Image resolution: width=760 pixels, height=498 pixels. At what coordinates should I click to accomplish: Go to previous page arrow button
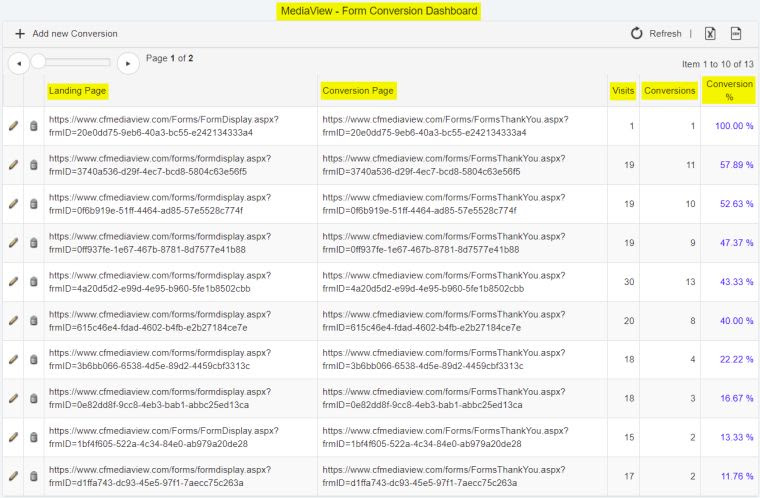click(x=19, y=63)
